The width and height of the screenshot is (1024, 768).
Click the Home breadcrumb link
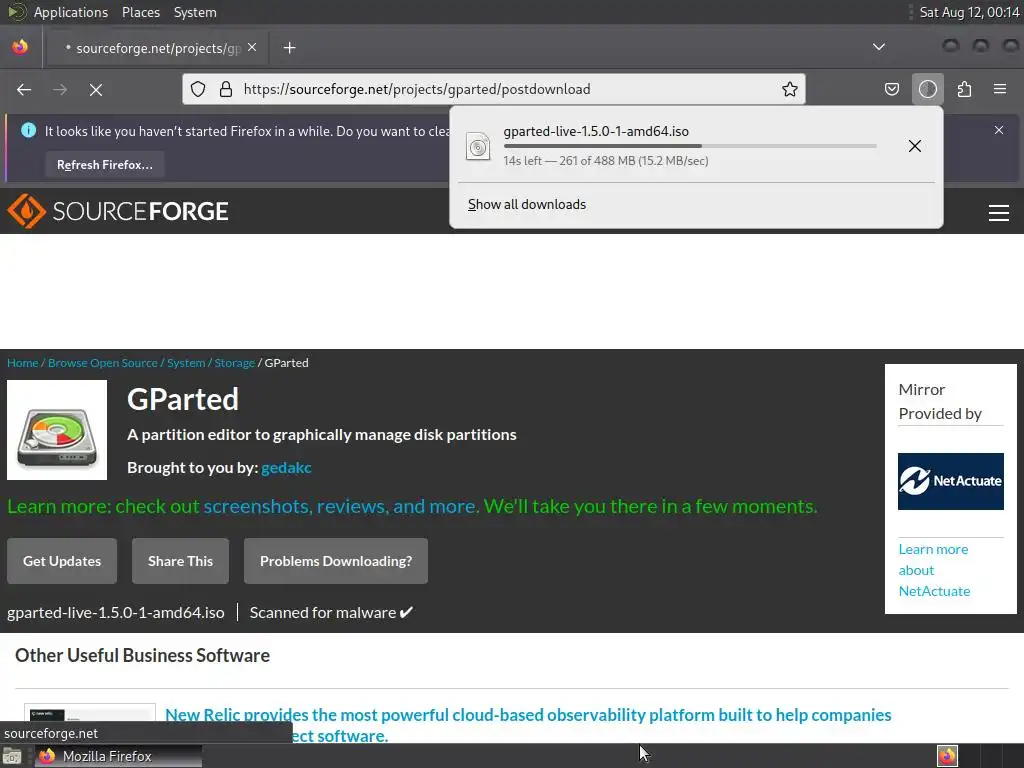[22, 363]
